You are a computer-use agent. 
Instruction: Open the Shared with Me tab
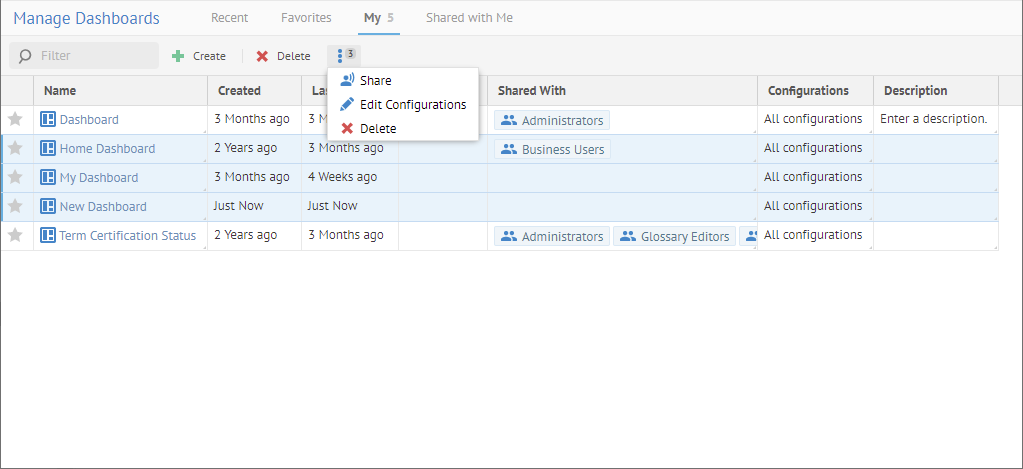[x=469, y=18]
